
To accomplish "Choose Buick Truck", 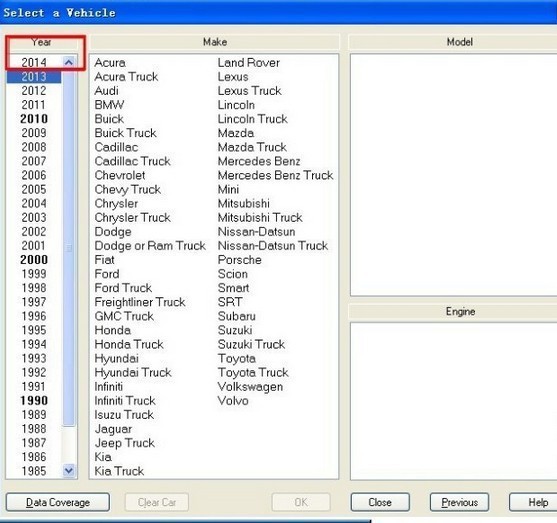I will click(x=125, y=133).
